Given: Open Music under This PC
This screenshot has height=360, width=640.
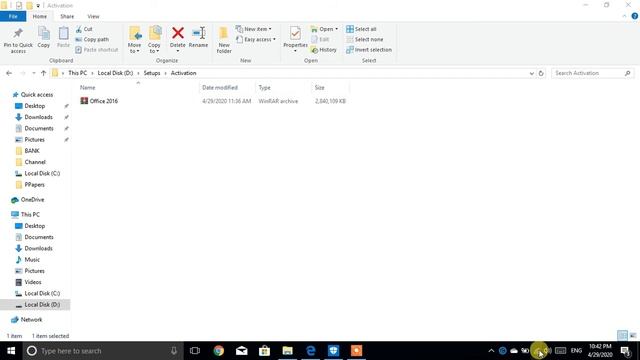Looking at the screenshot, I should 32,260.
